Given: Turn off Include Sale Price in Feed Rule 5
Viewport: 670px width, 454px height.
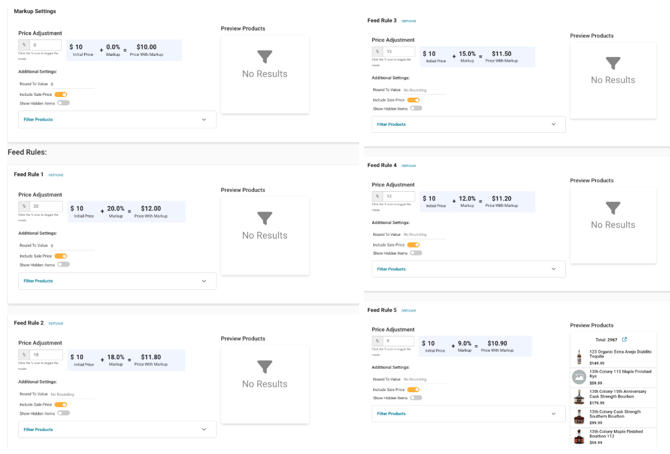Looking at the screenshot, I should (x=413, y=389).
